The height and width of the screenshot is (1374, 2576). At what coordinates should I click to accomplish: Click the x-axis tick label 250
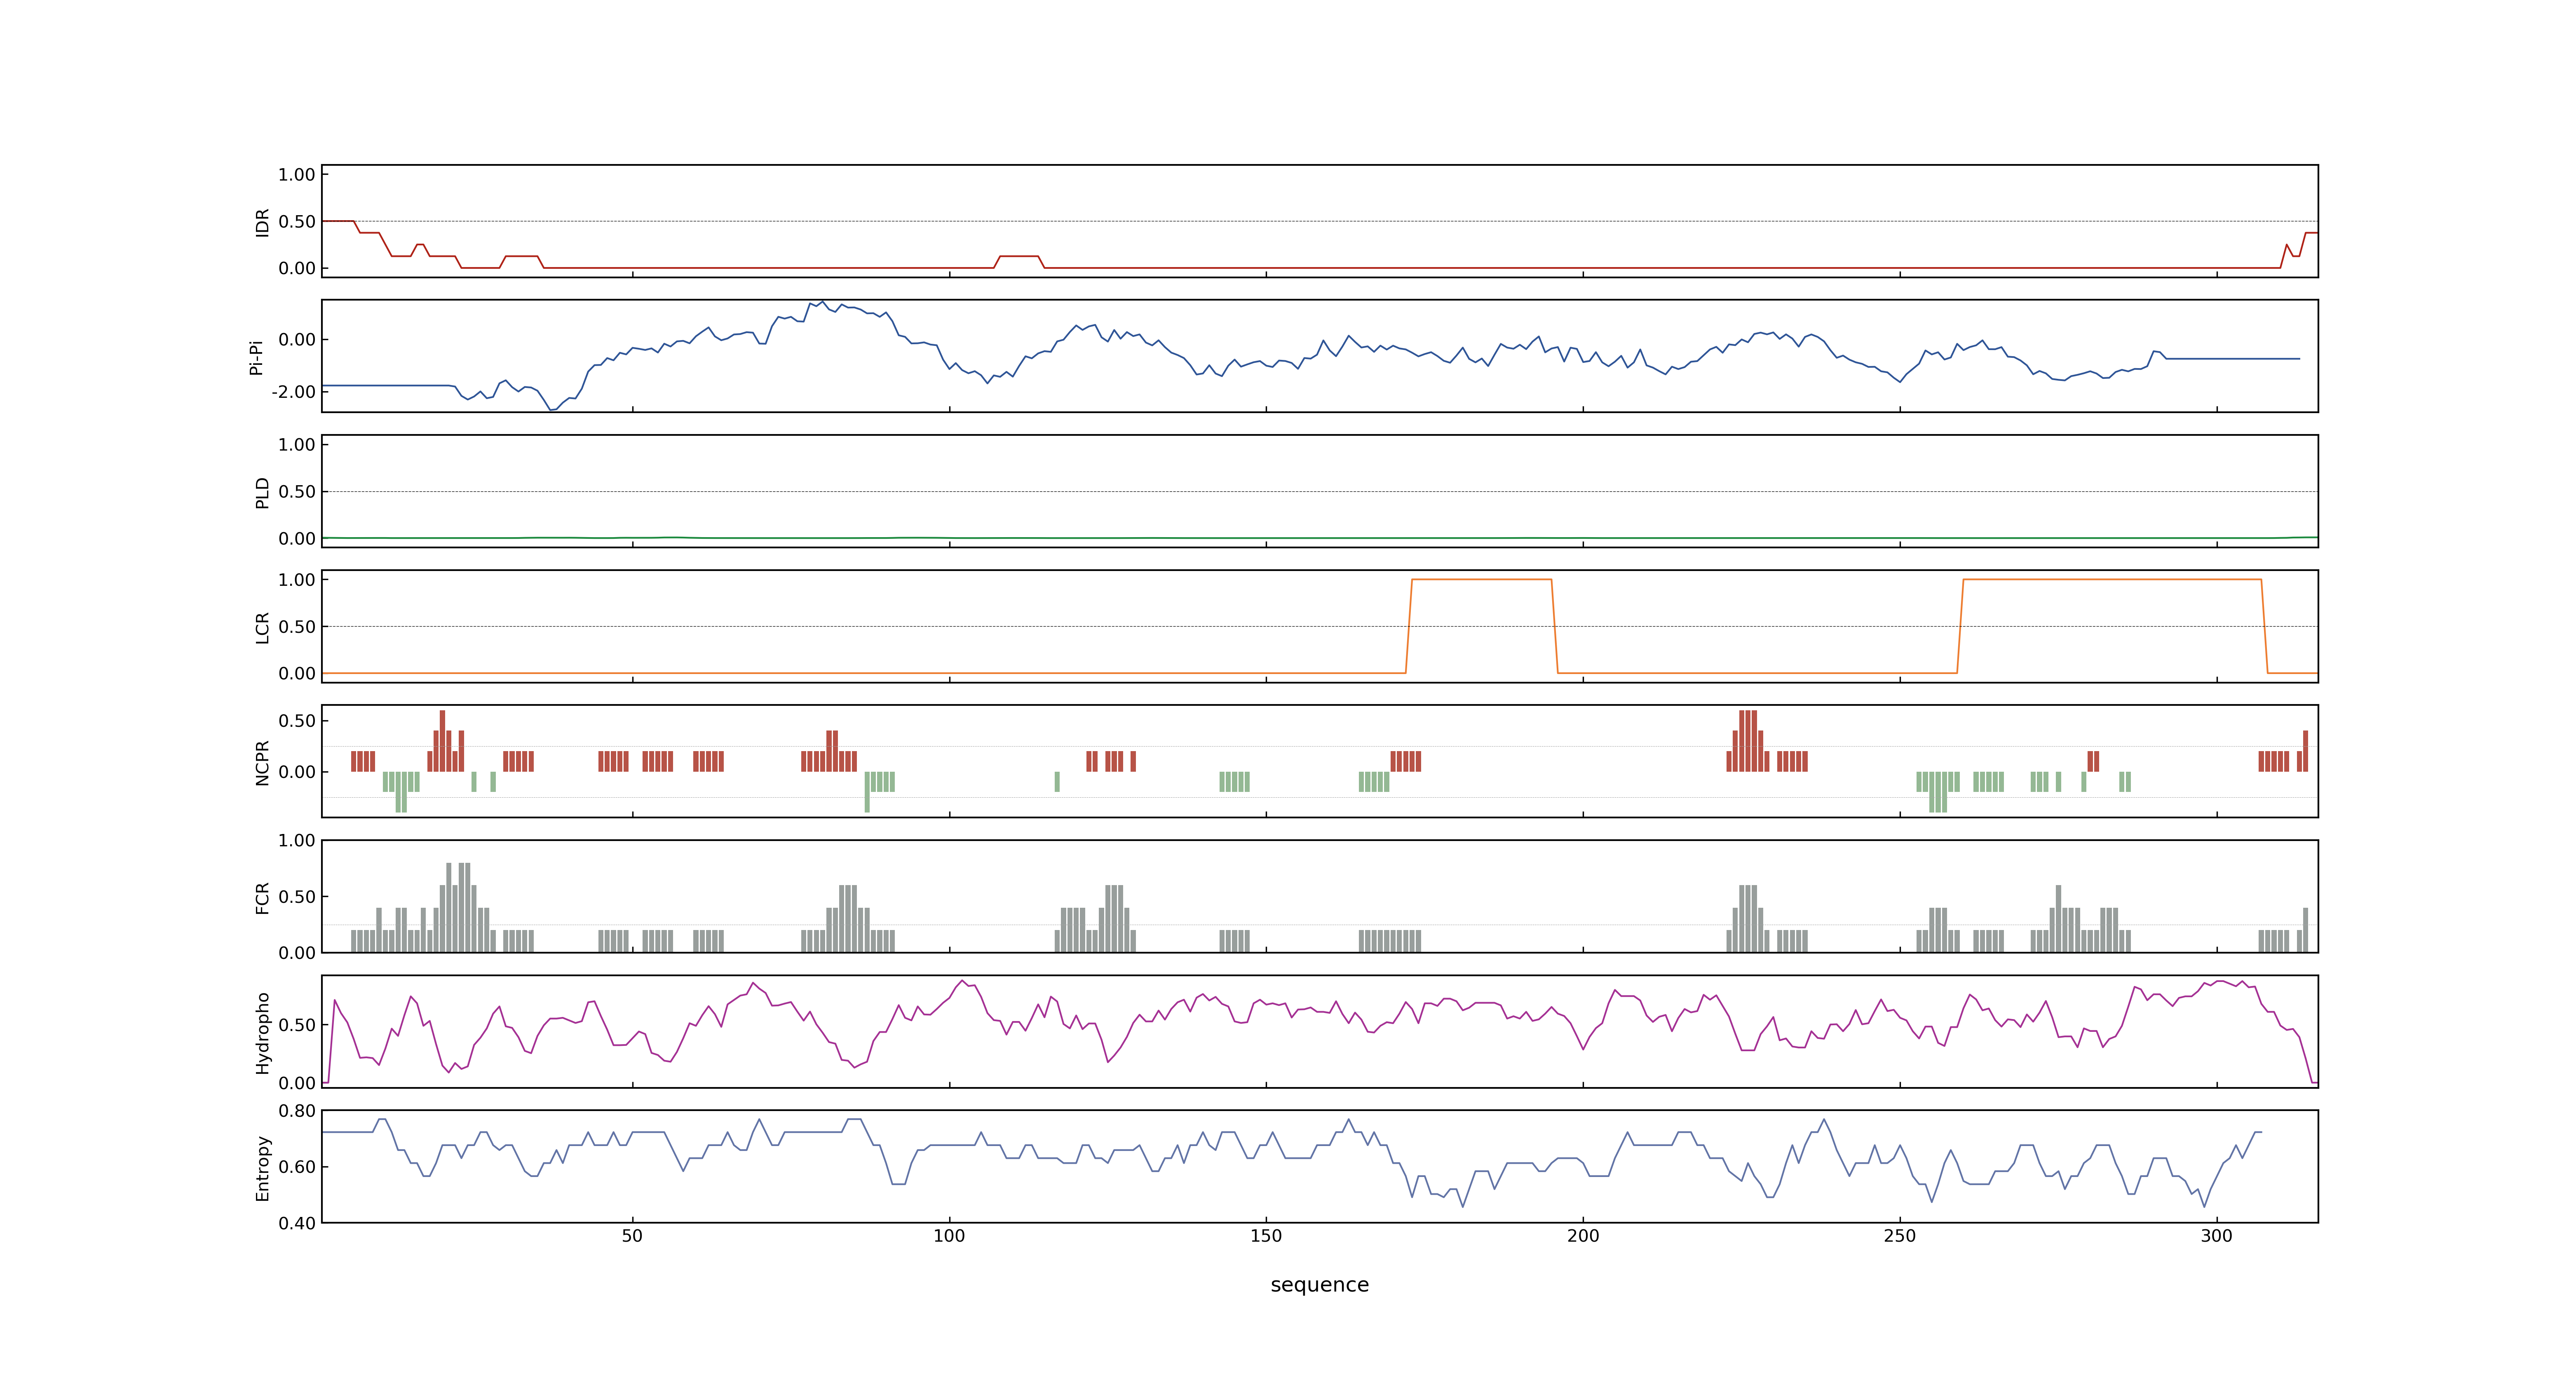click(x=1900, y=1236)
